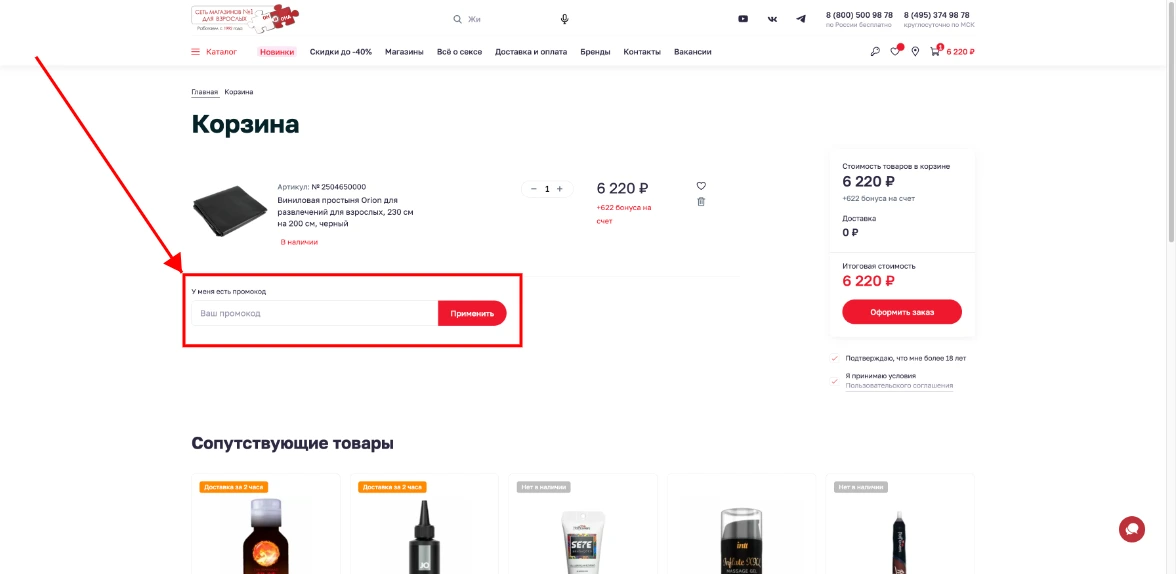Open the Telegram channel icon
The image size is (1176, 574).
pyautogui.click(x=801, y=19)
